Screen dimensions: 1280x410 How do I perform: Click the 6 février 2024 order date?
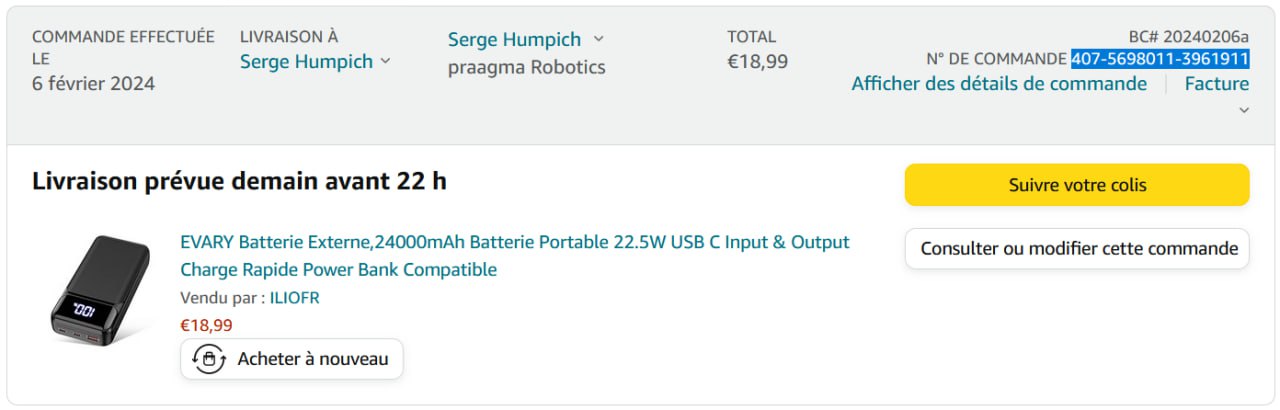[93, 84]
